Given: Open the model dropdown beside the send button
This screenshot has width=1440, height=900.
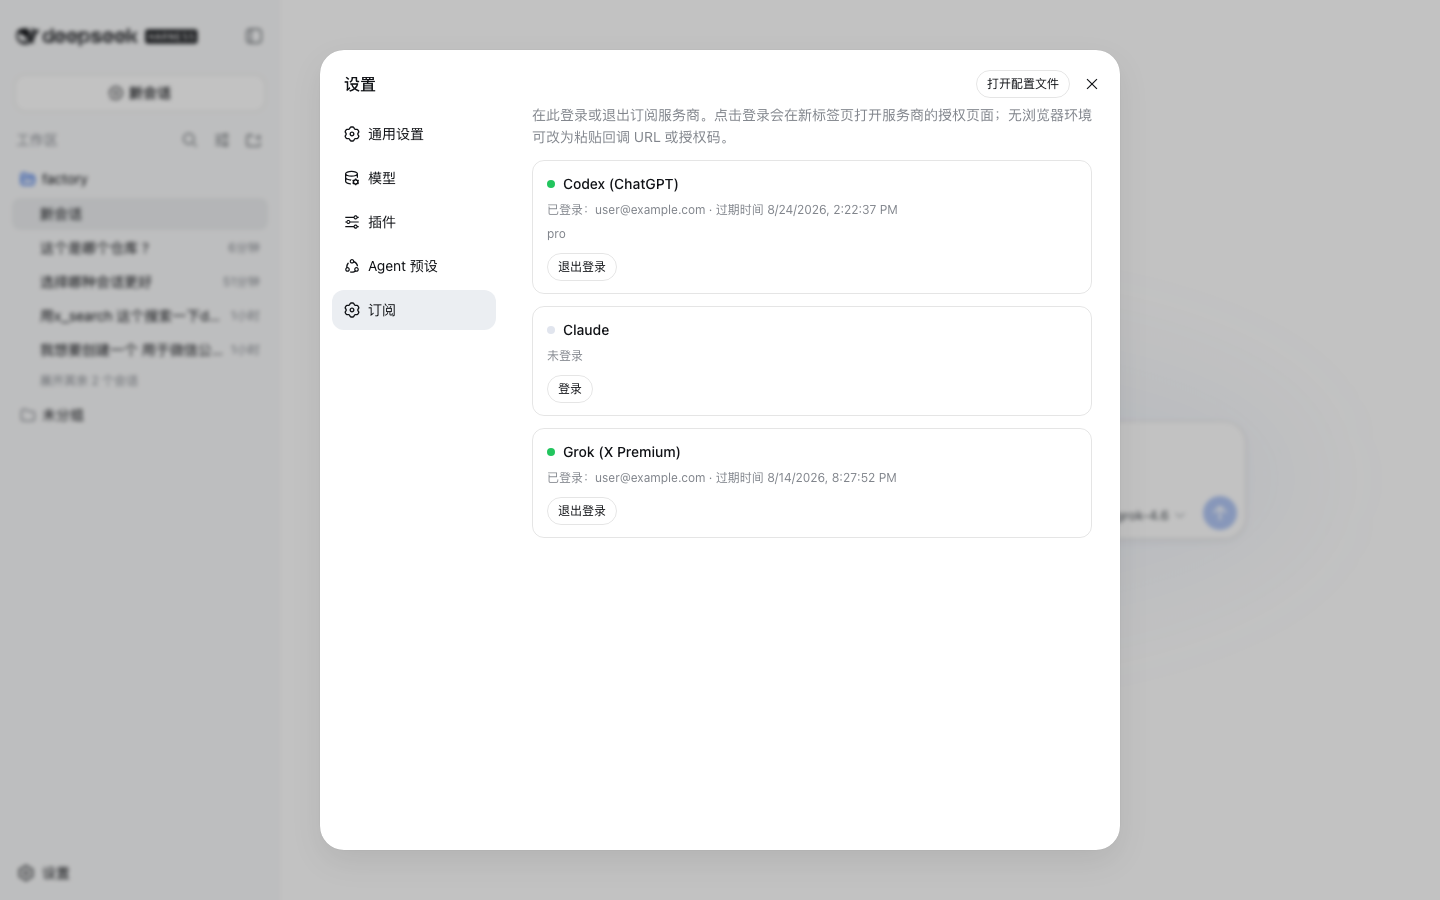Looking at the screenshot, I should [1153, 516].
